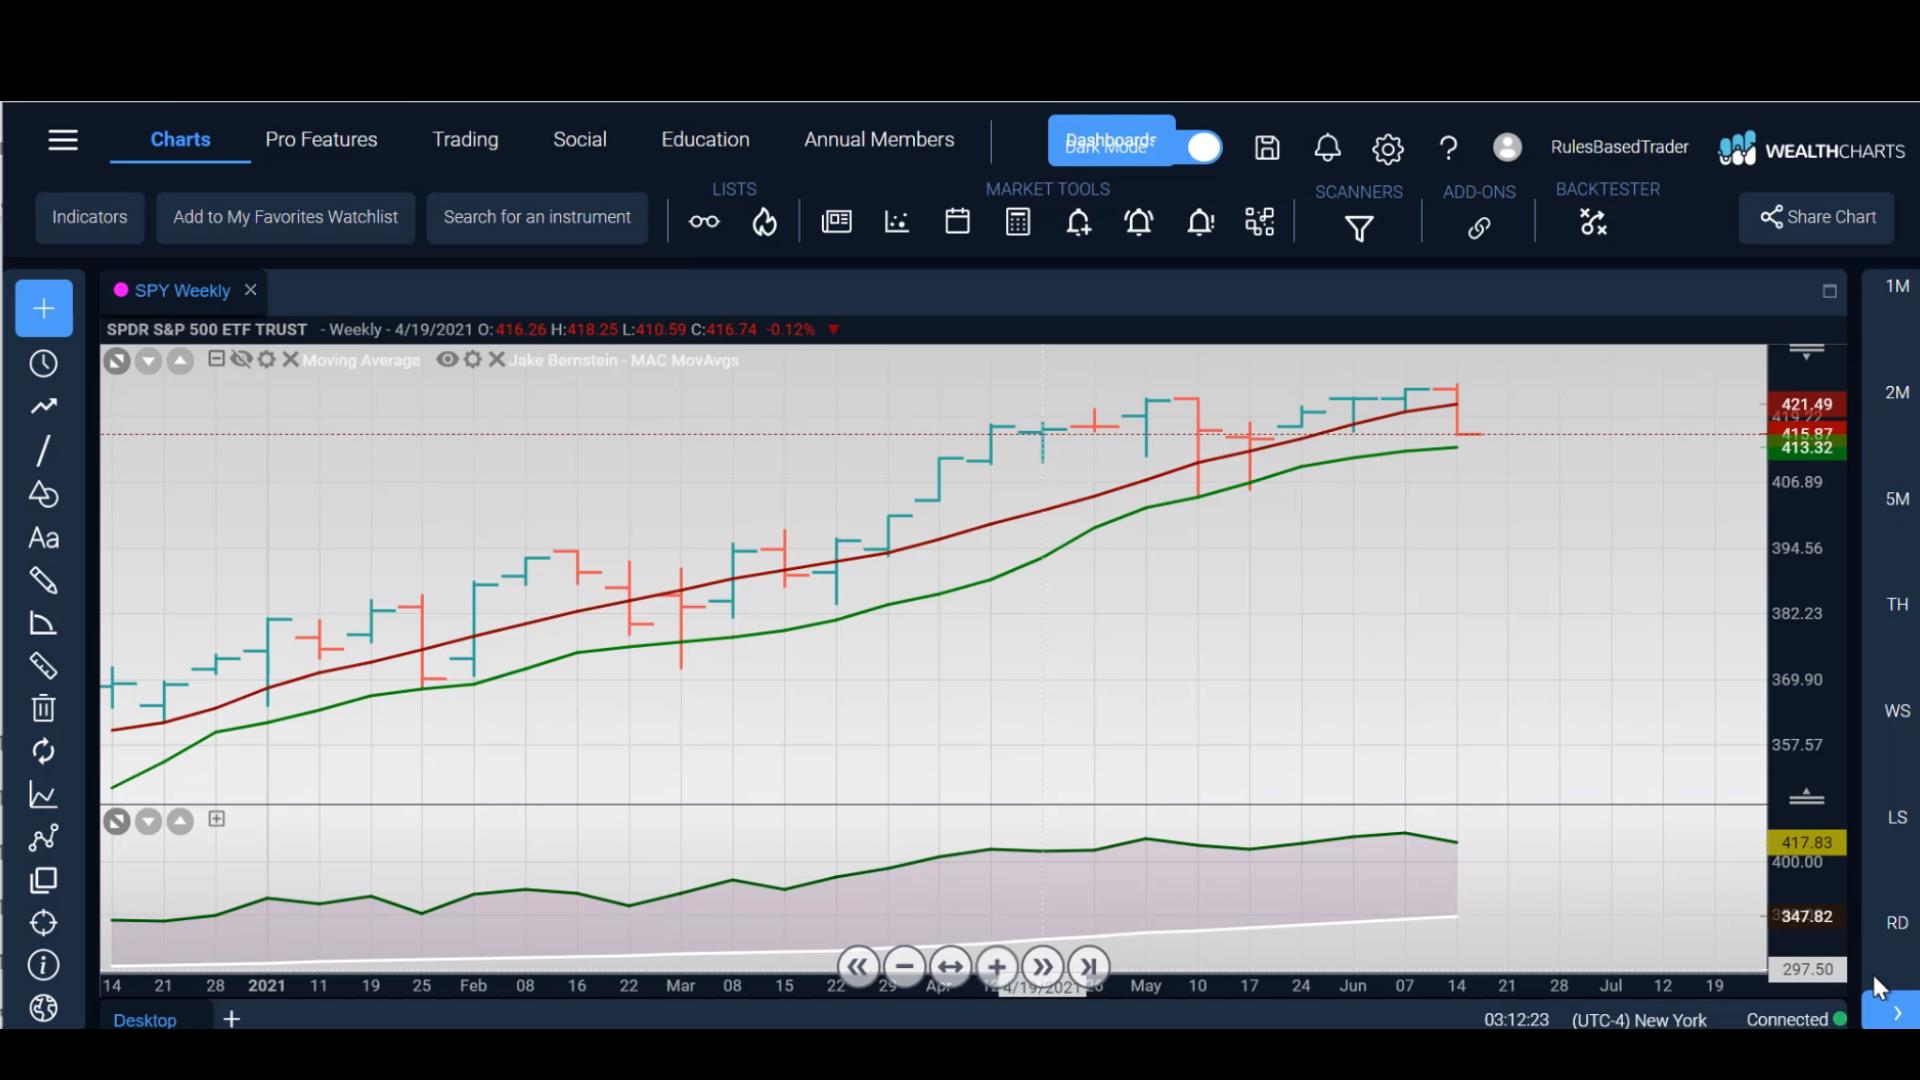Image resolution: width=1920 pixels, height=1080 pixels.
Task: Zoom out with minus chart control
Action: pos(904,967)
